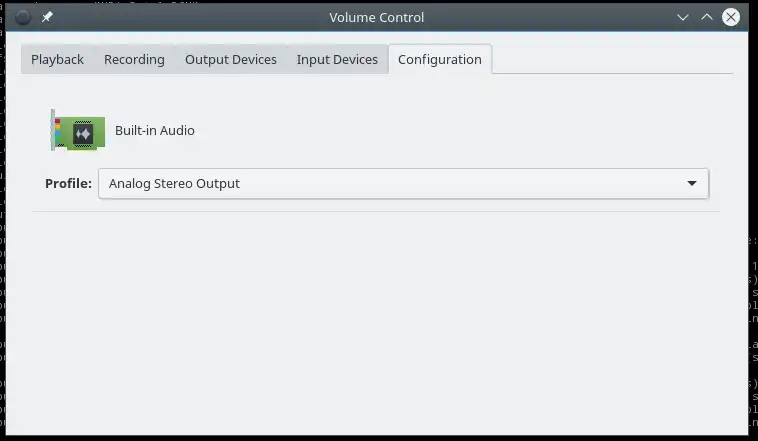Click the Built-in Audio label
The image size is (758, 441).
click(x=154, y=130)
